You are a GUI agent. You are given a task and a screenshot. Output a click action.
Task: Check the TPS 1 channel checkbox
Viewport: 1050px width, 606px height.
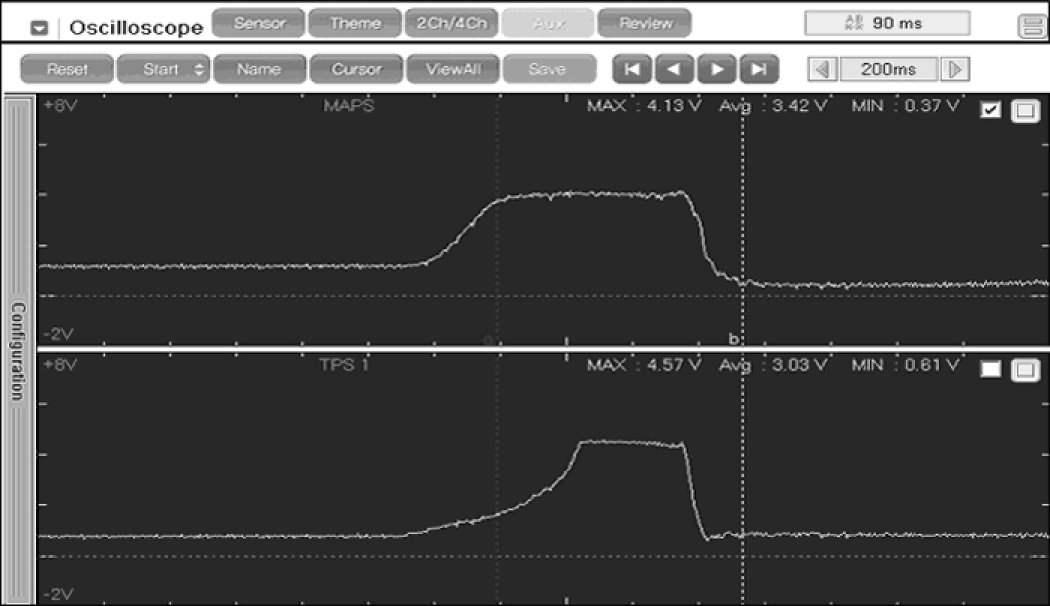[991, 369]
